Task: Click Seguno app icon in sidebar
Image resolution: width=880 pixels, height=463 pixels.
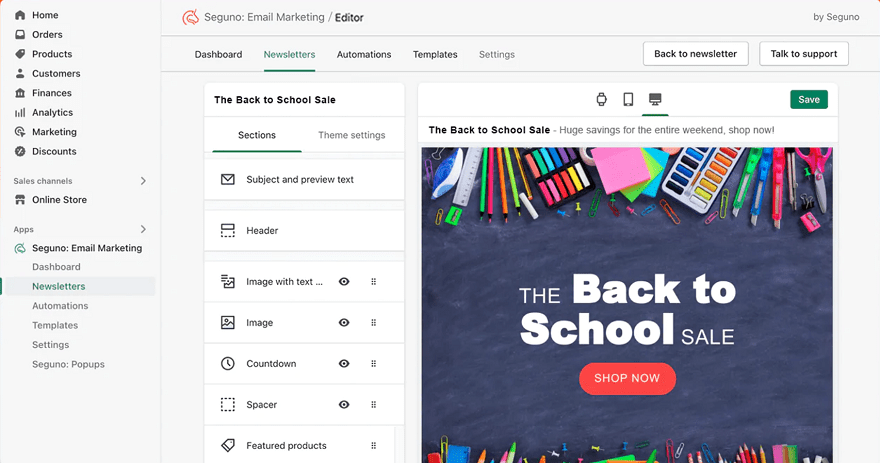Action: [20, 248]
